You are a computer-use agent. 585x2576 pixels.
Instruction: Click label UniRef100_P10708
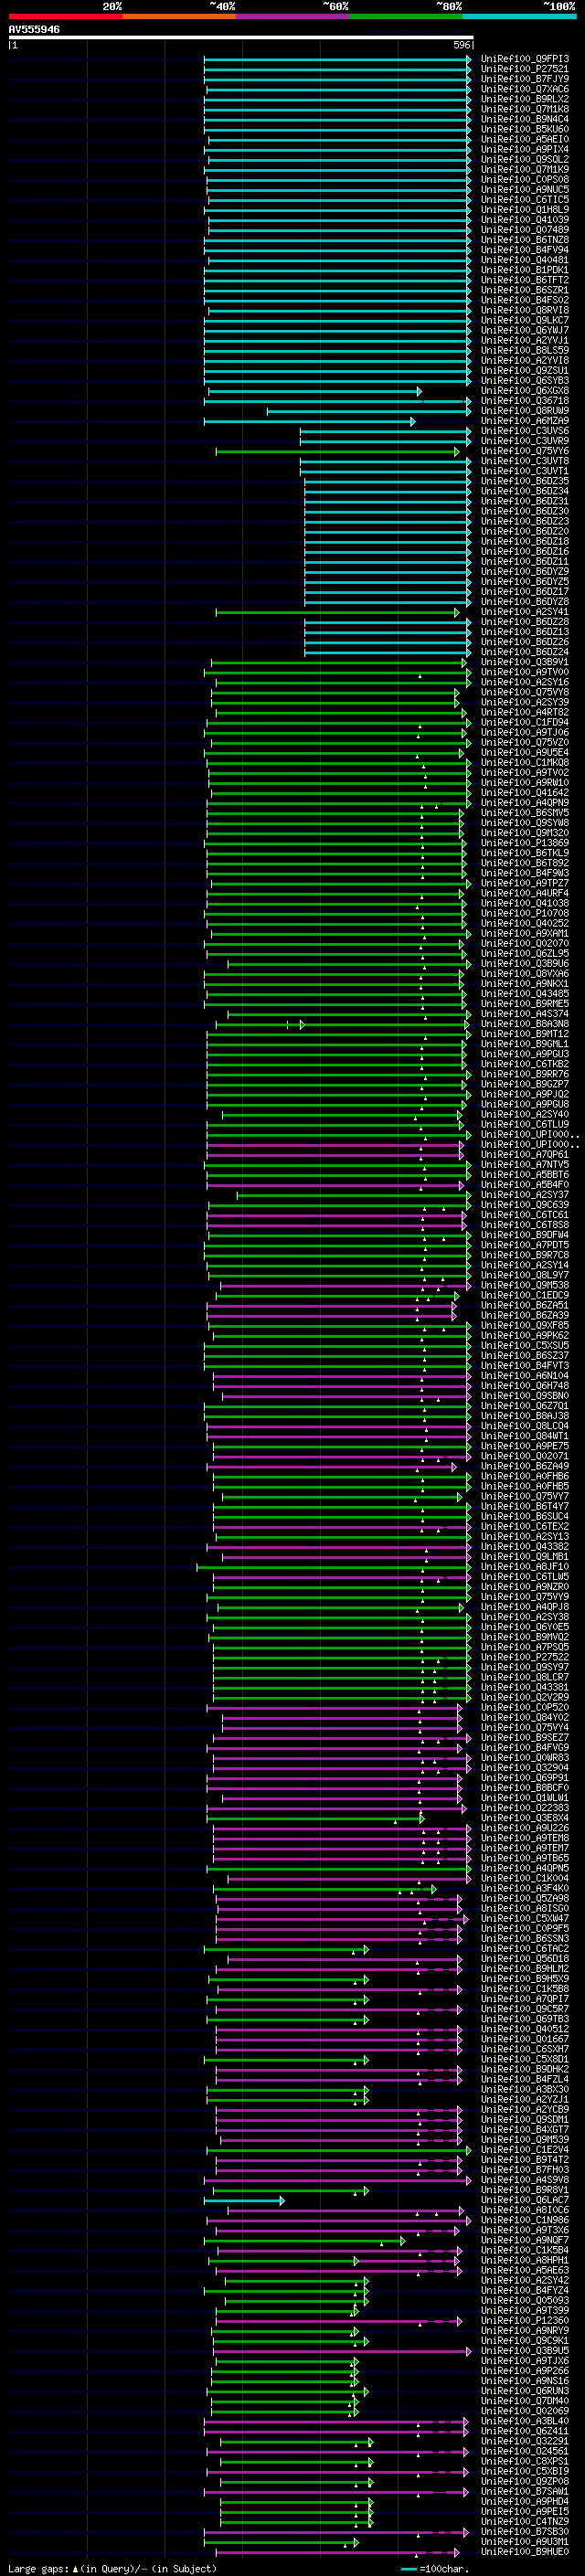pyautogui.click(x=525, y=913)
